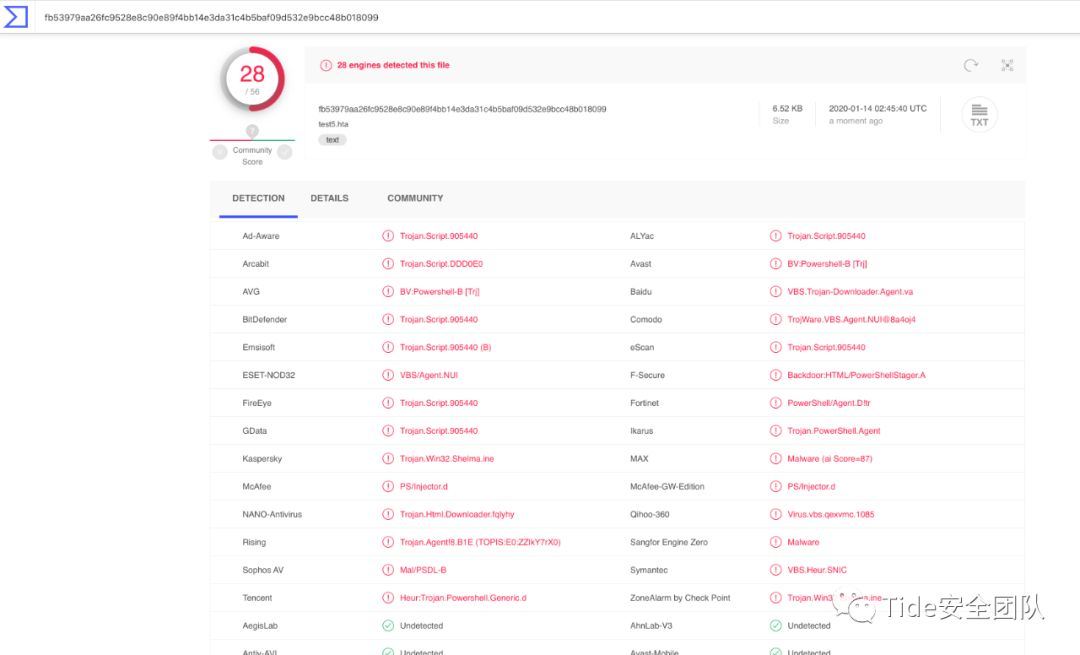The height and width of the screenshot is (655, 1080).
Task: Click NANO-Antivirus result Trojan.Html.Downloader.fqlyhy
Action: [457, 514]
